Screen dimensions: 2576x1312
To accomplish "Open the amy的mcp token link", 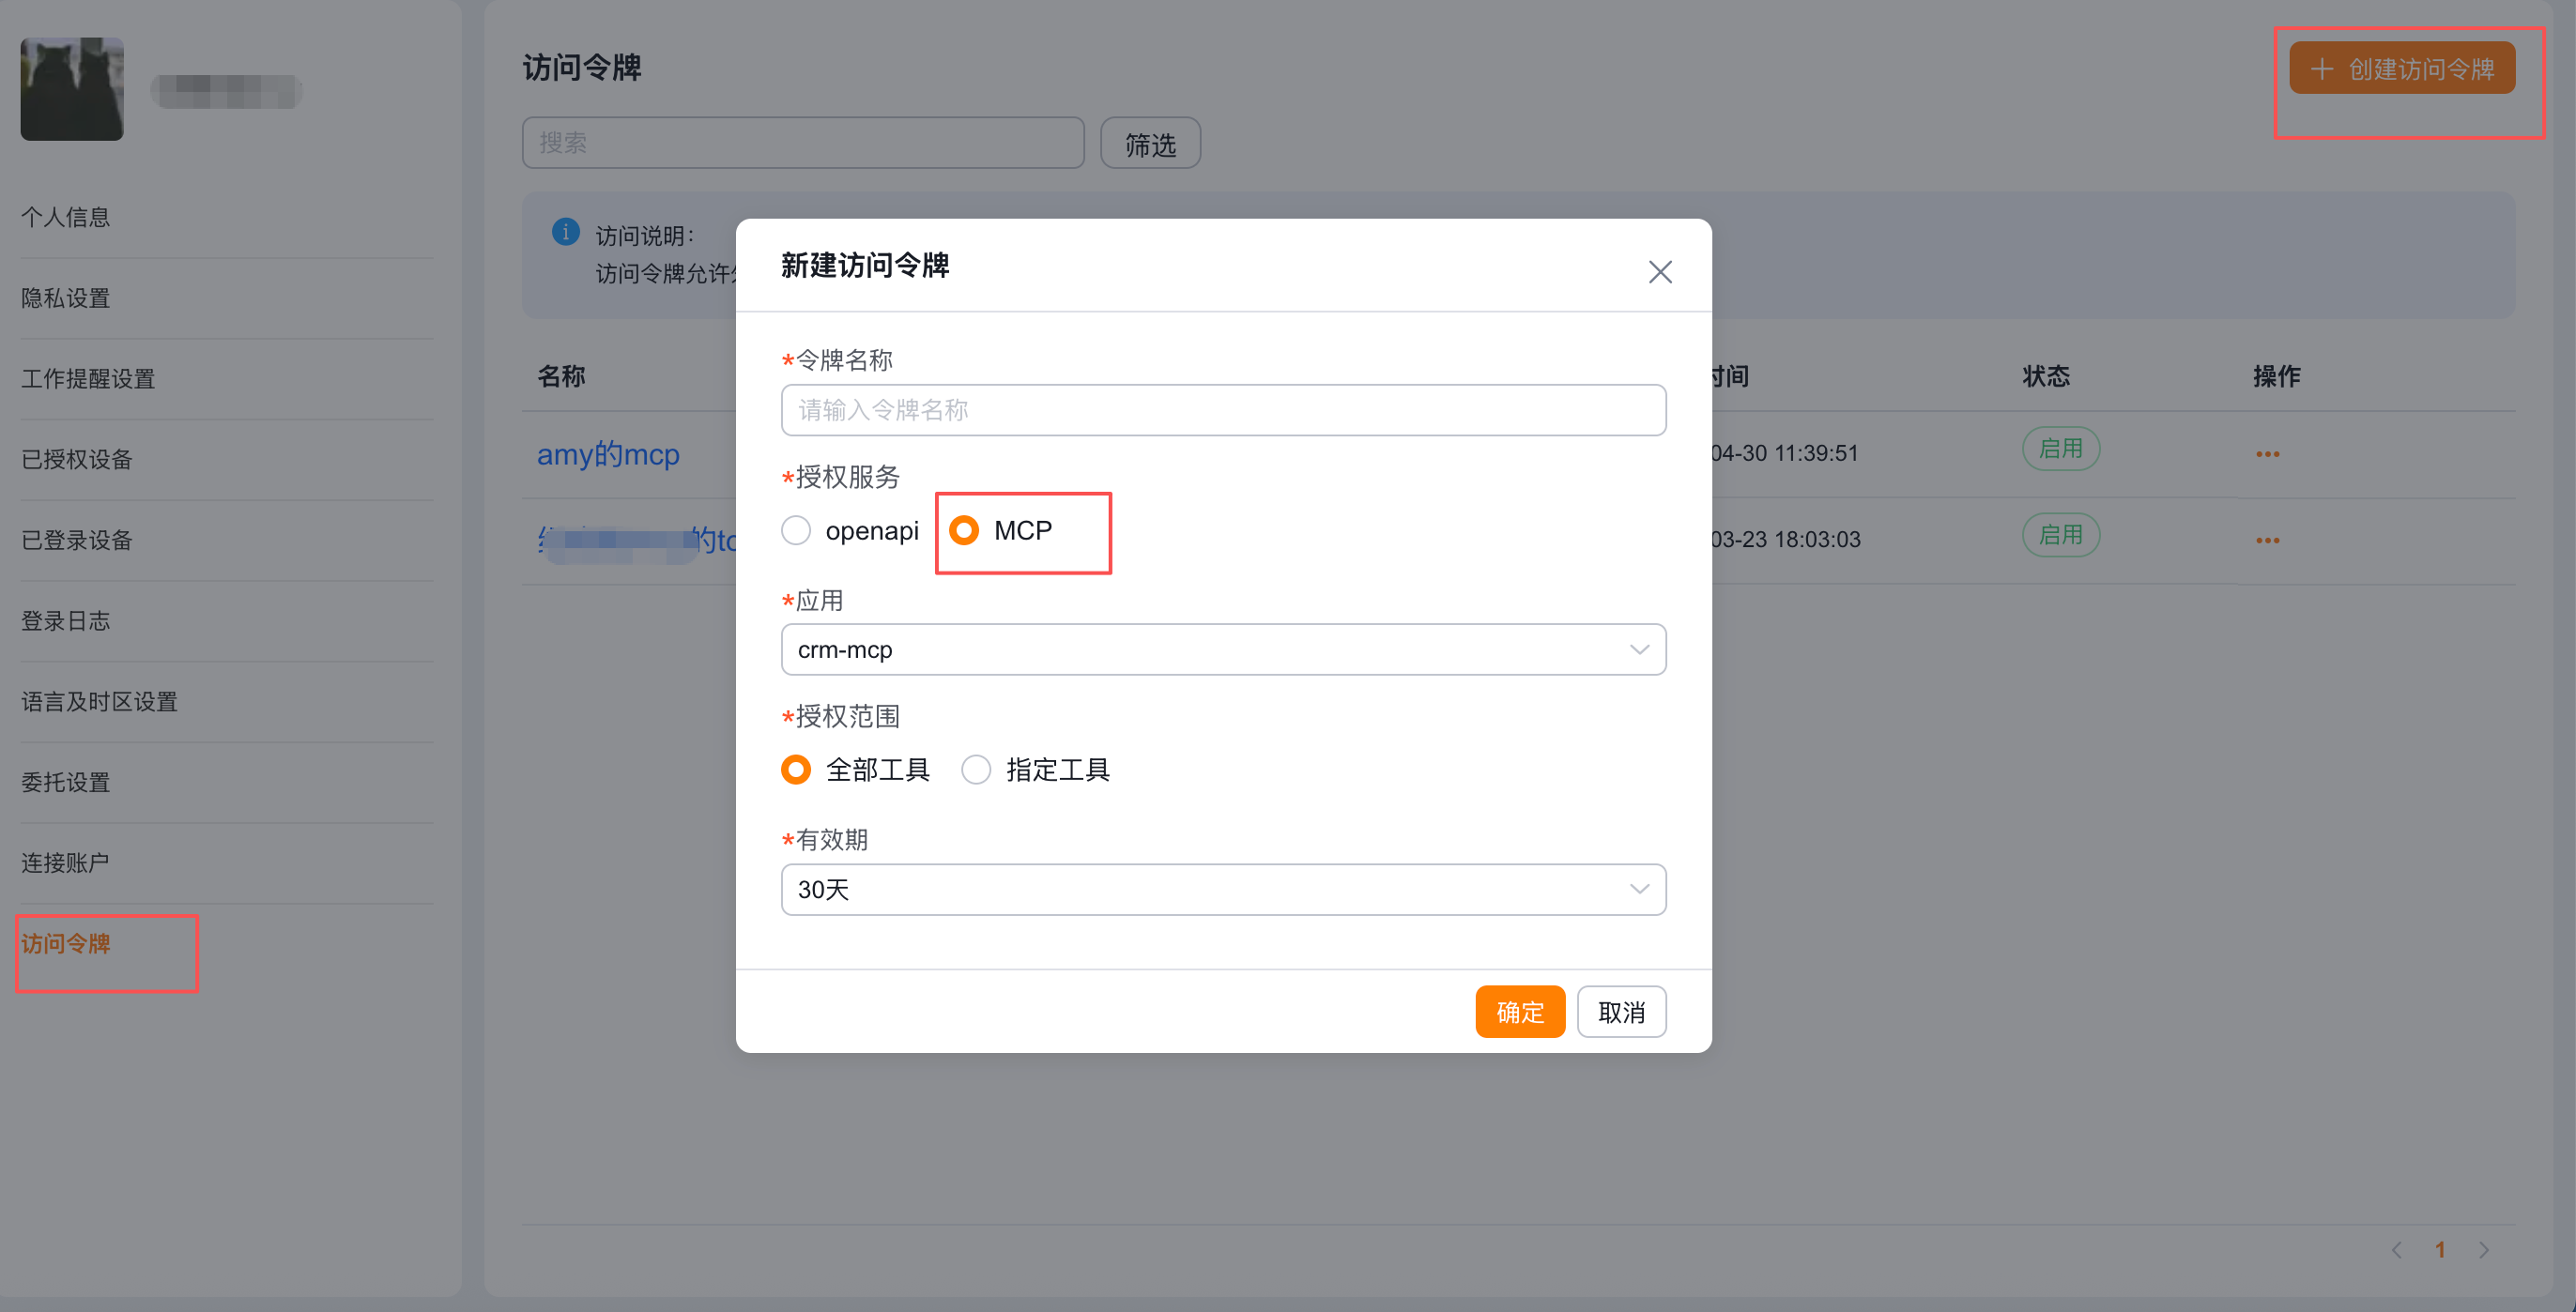I will tap(608, 454).
